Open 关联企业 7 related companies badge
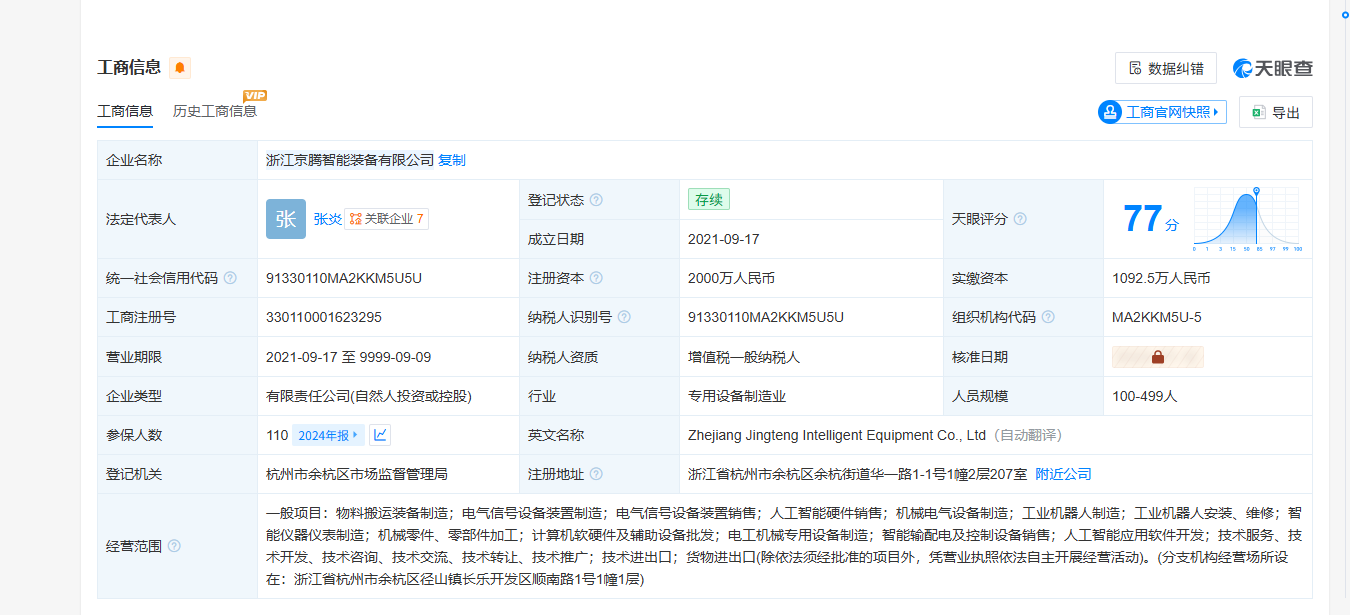Image resolution: width=1350 pixels, height=615 pixels. click(387, 219)
